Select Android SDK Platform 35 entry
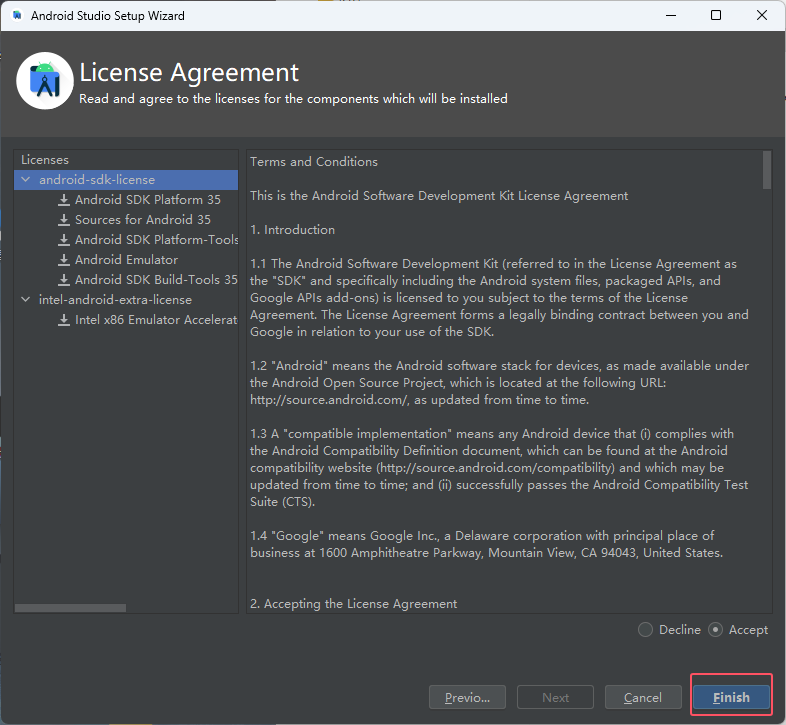The image size is (786, 725). pyautogui.click(x=148, y=200)
